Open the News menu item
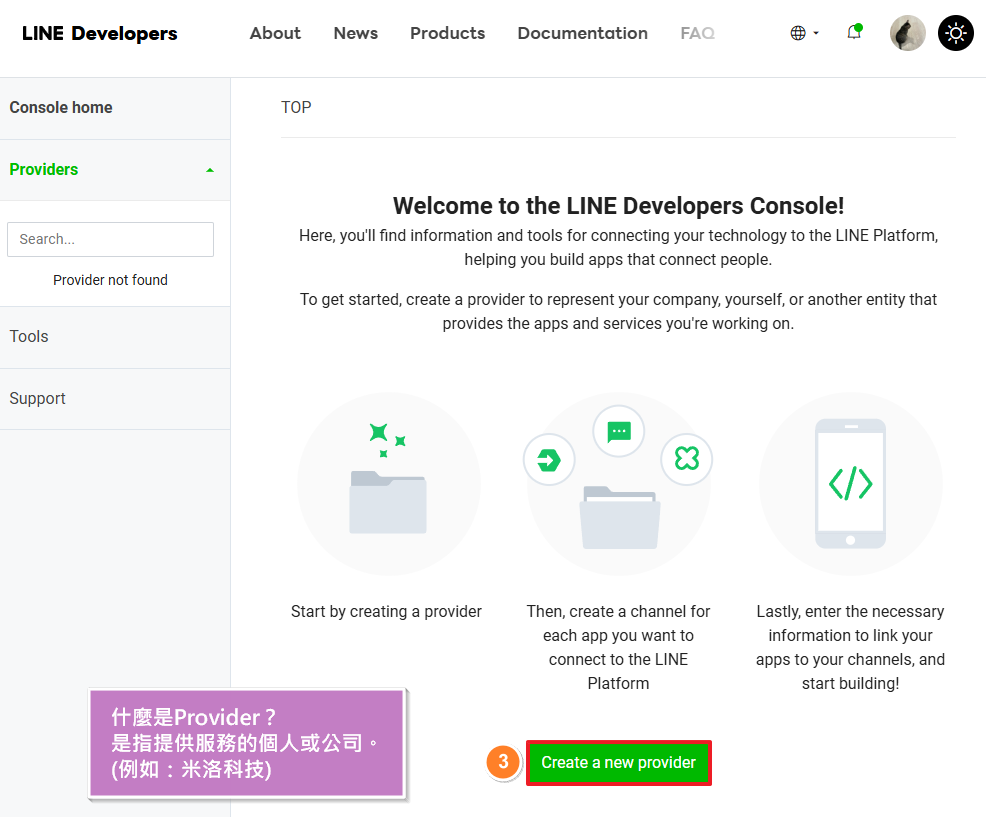This screenshot has width=986, height=817. tap(355, 33)
